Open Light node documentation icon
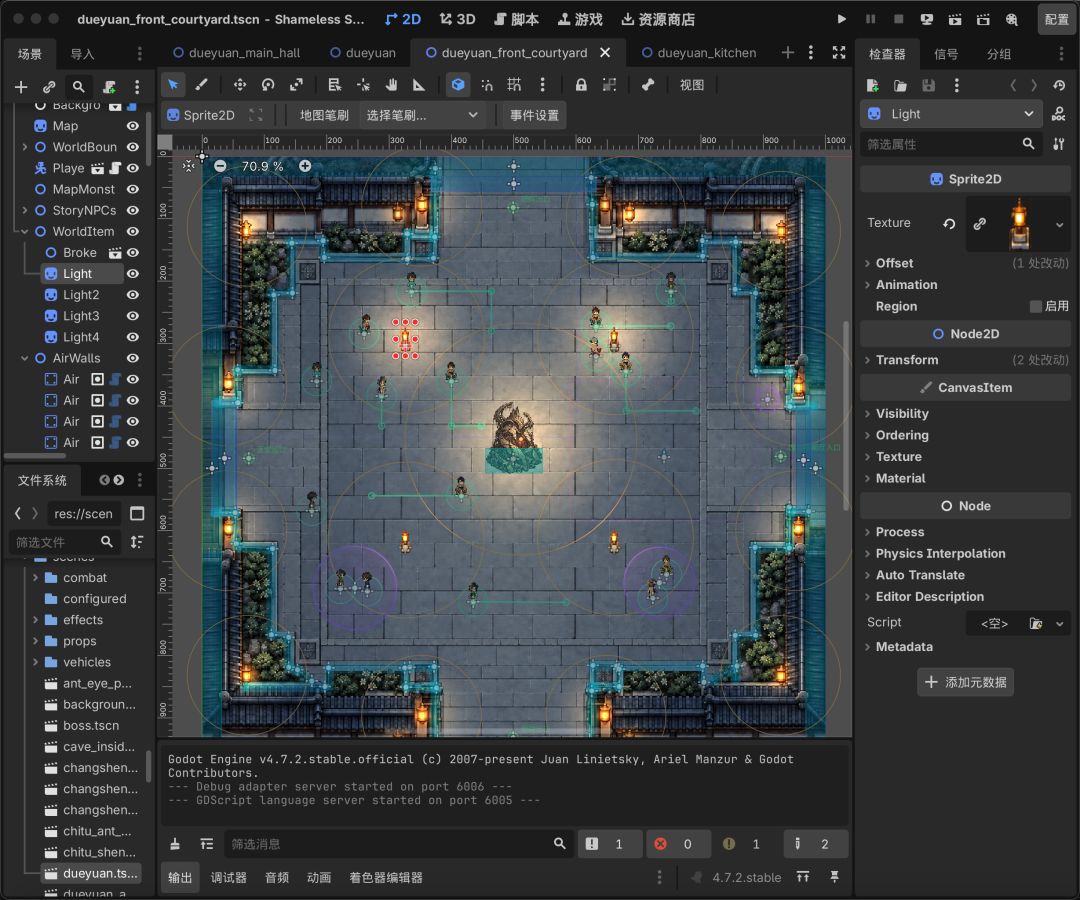Image resolution: width=1080 pixels, height=900 pixels. click(x=1059, y=114)
